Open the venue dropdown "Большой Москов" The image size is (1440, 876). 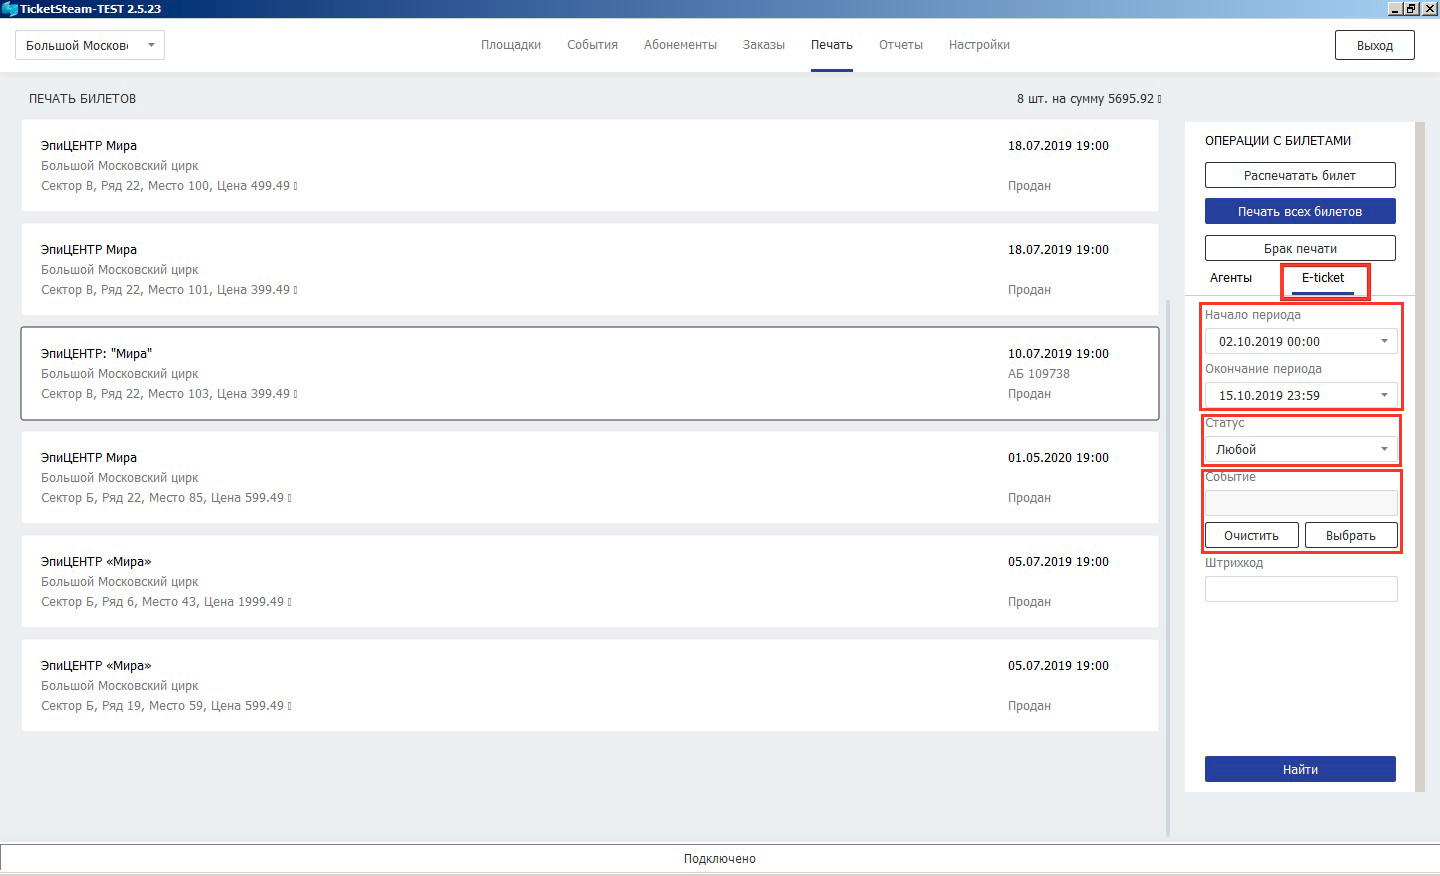point(90,45)
